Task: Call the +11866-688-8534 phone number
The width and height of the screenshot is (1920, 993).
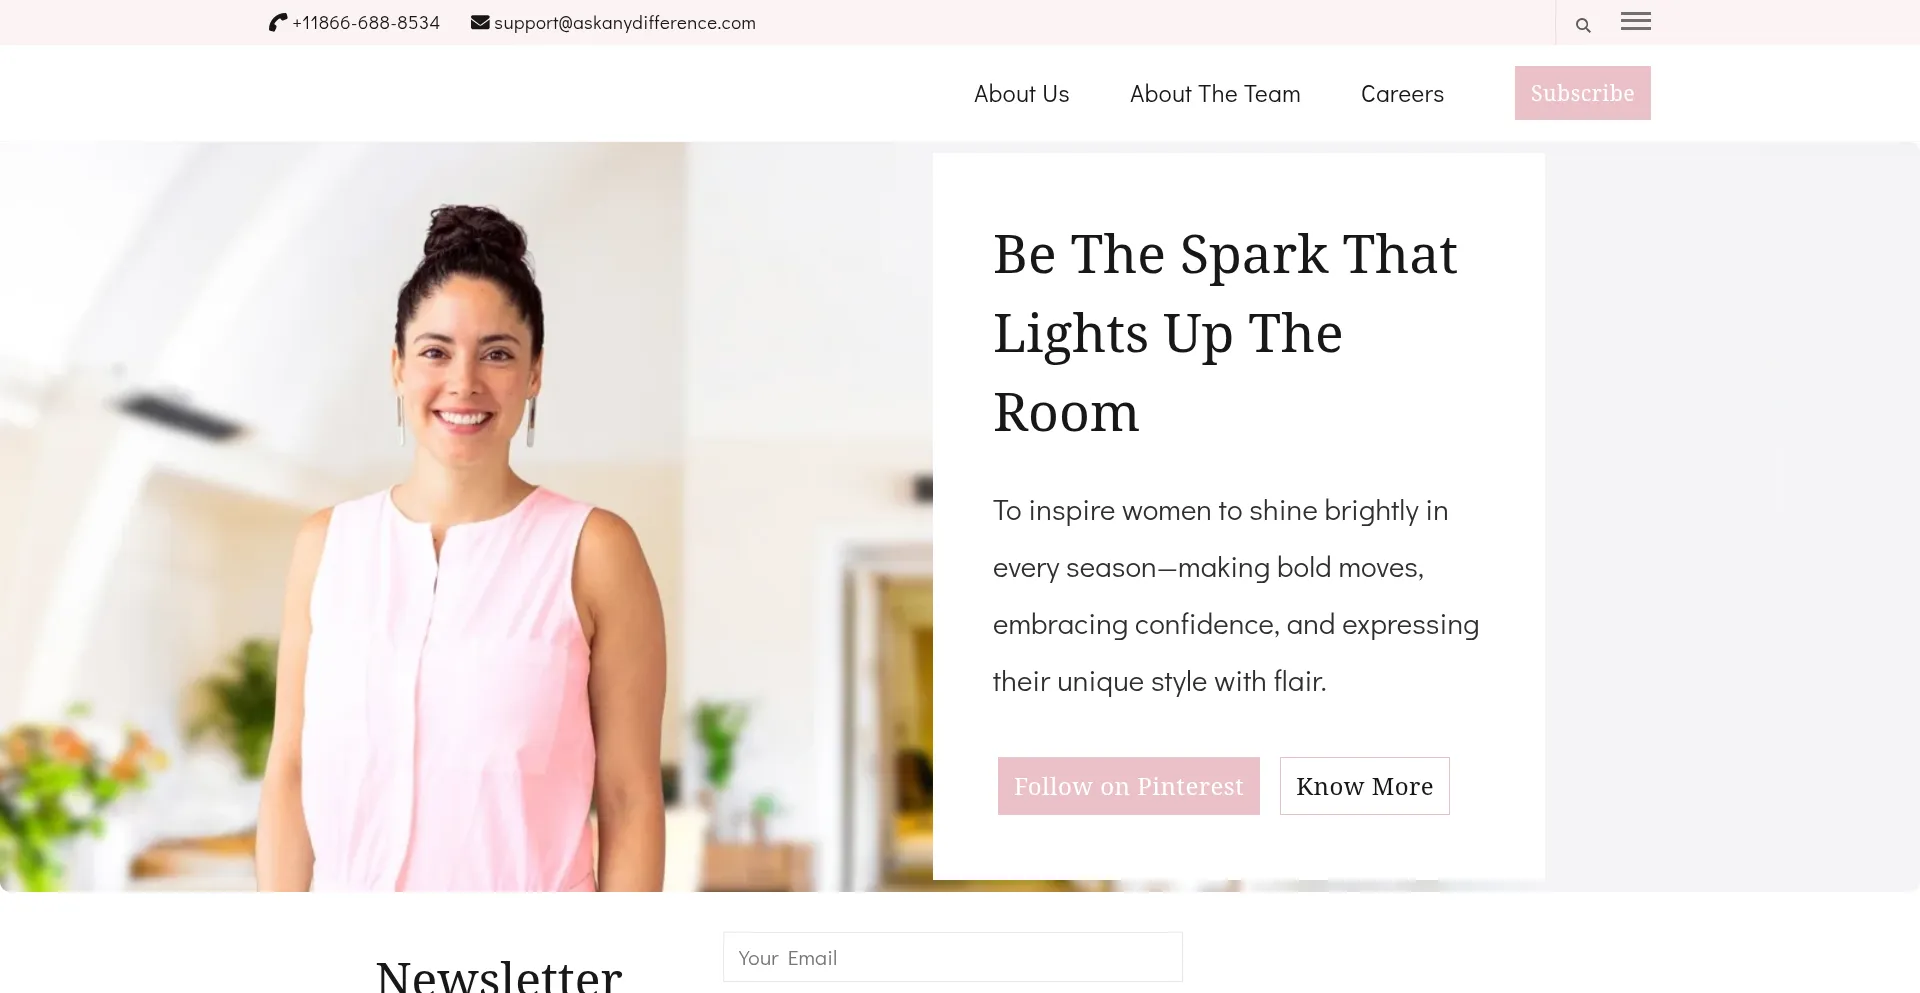Action: point(366,22)
